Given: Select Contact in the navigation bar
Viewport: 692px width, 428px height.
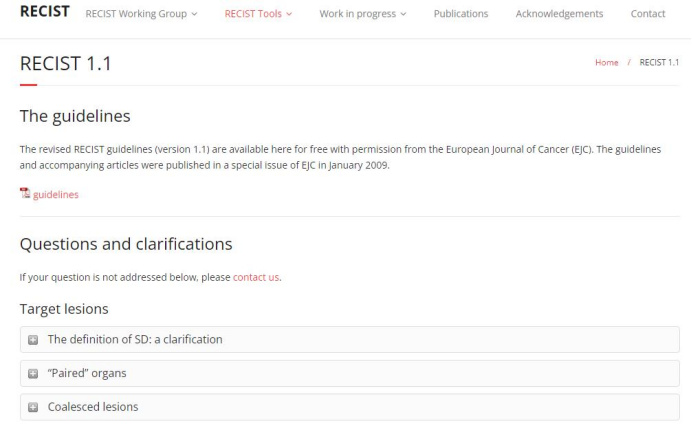Looking at the screenshot, I should (648, 14).
